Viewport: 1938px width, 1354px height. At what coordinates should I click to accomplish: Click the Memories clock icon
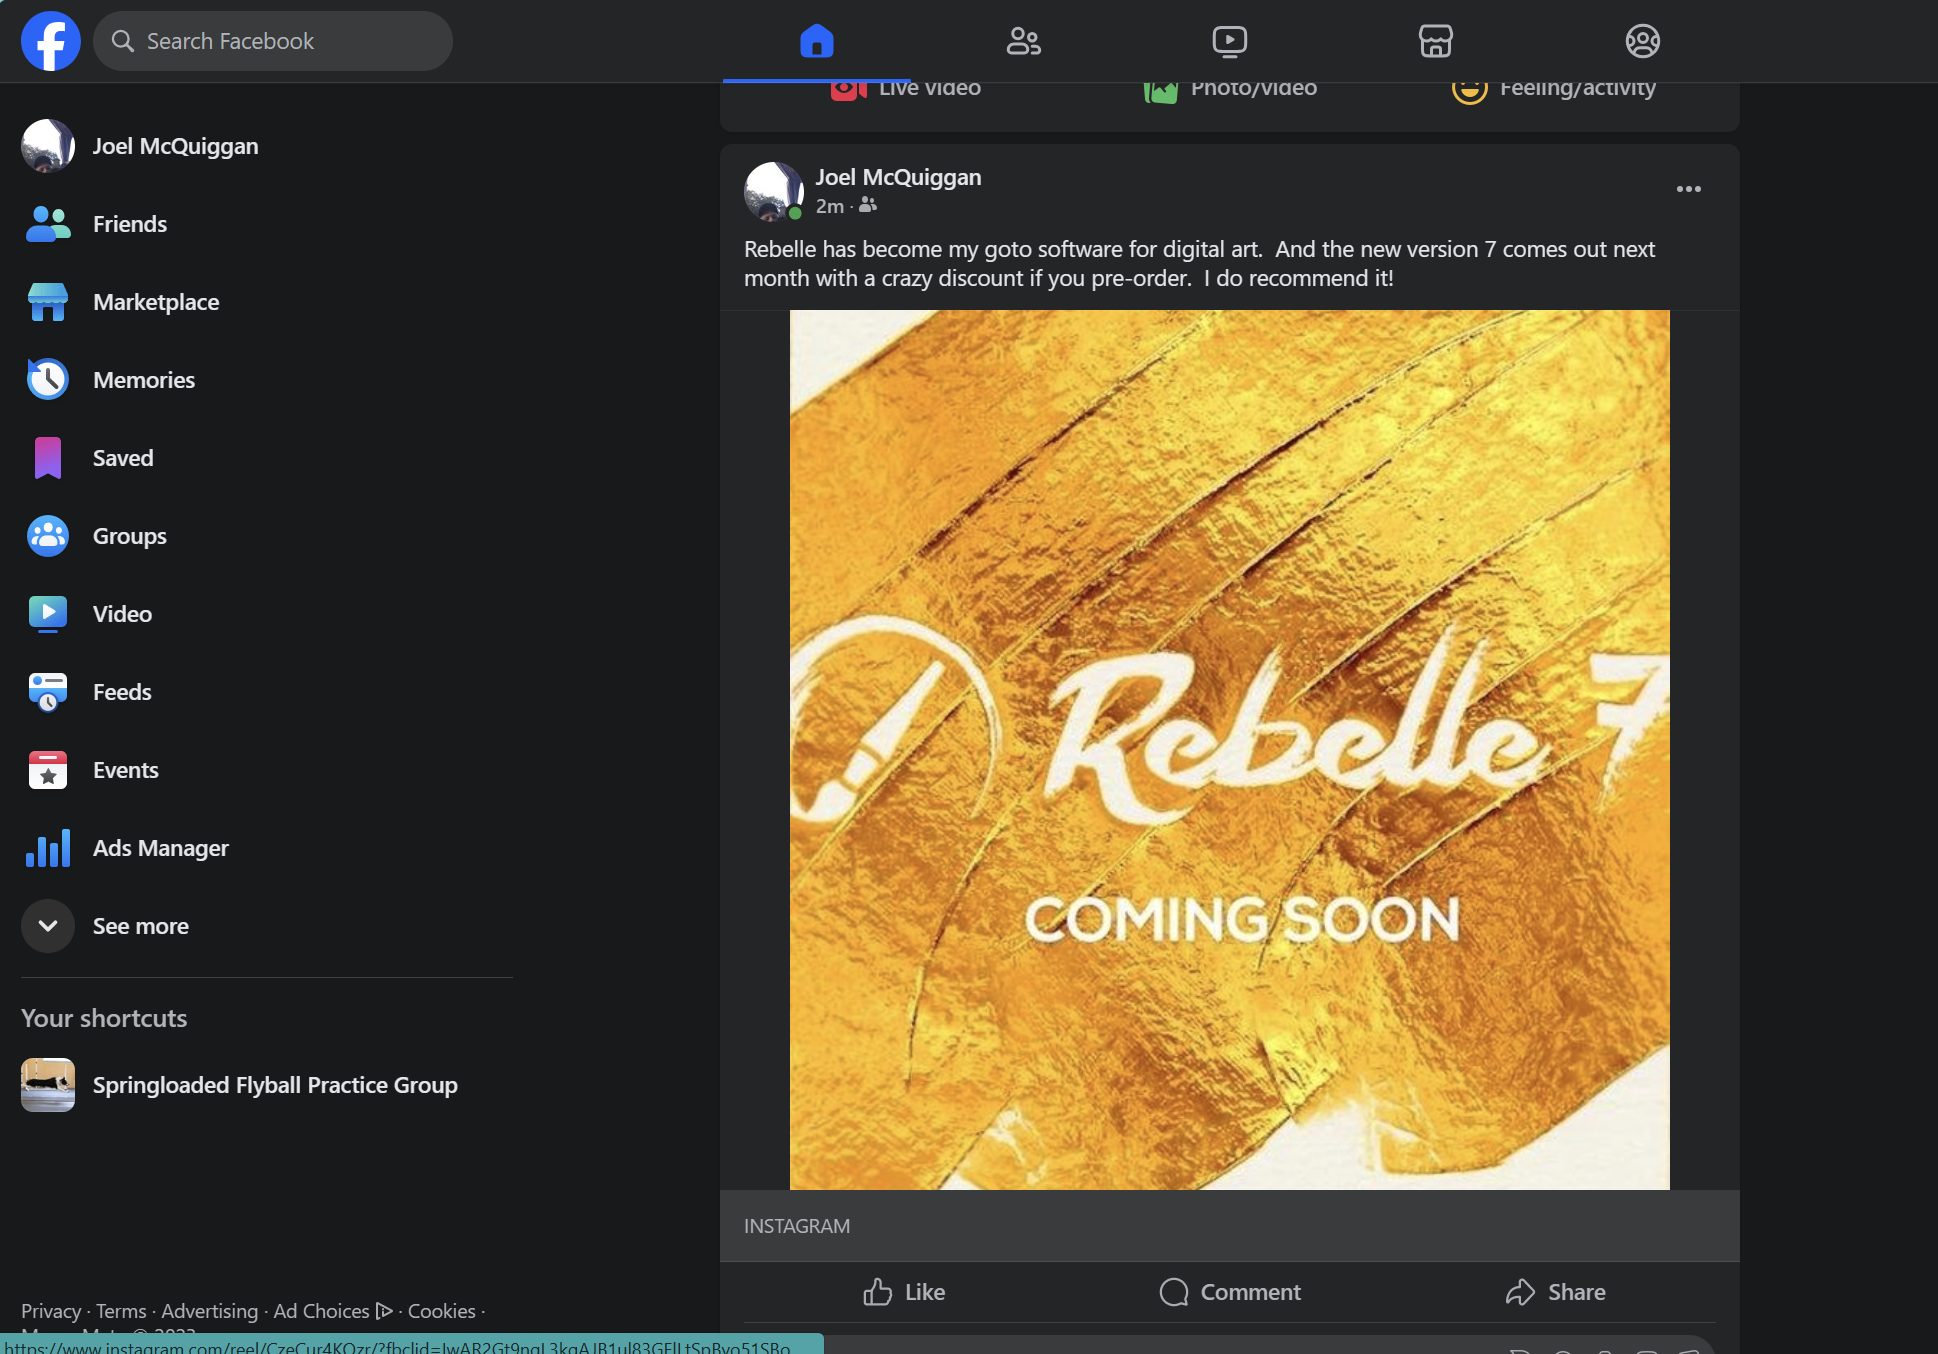pos(48,380)
